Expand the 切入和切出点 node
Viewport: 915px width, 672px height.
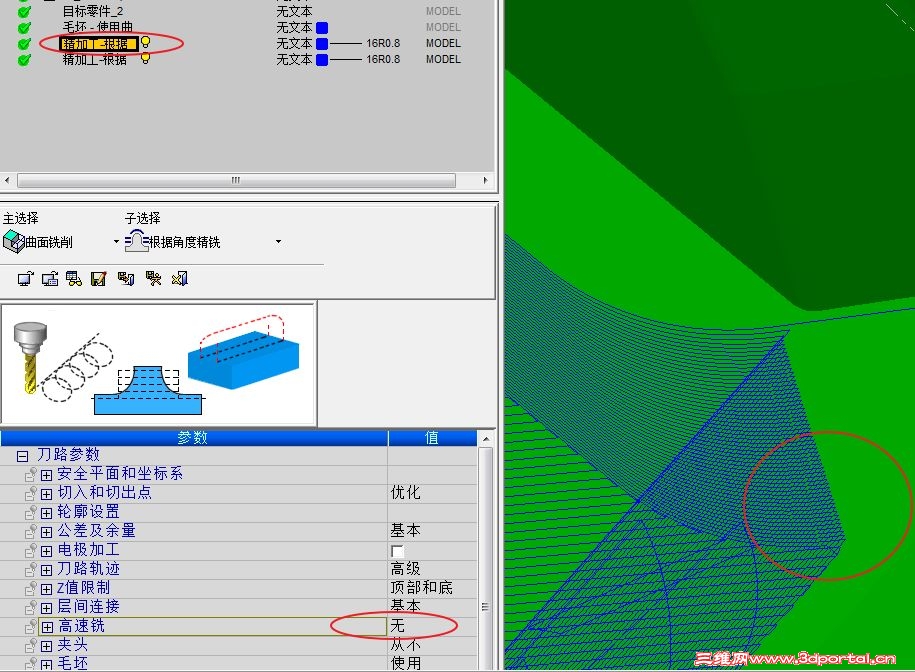click(47, 495)
